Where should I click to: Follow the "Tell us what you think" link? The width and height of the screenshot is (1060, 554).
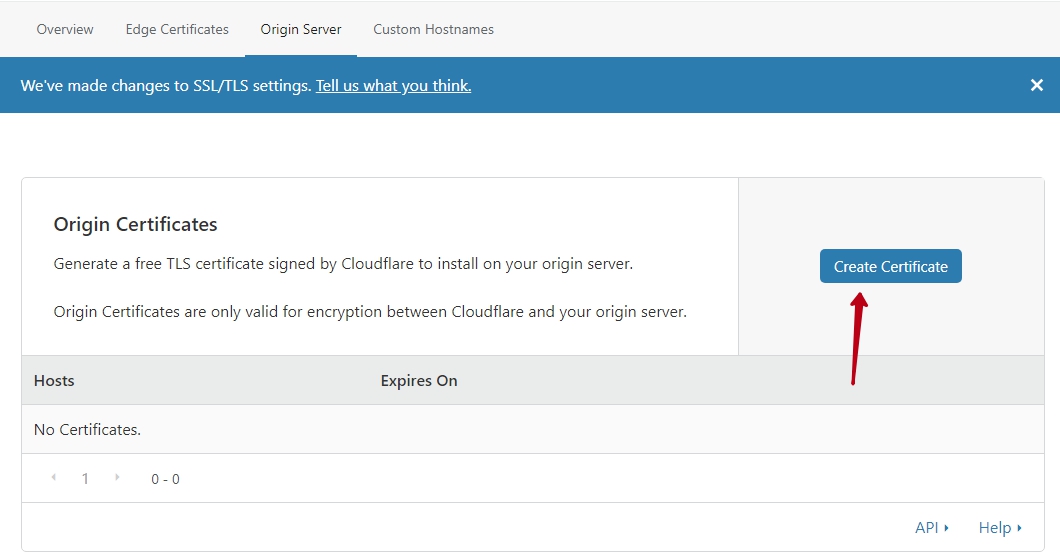click(x=393, y=86)
